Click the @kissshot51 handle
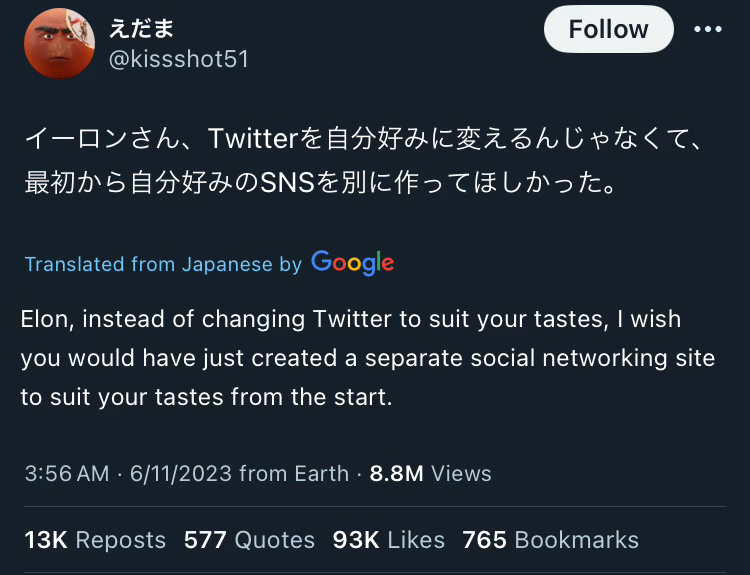 click(x=178, y=59)
